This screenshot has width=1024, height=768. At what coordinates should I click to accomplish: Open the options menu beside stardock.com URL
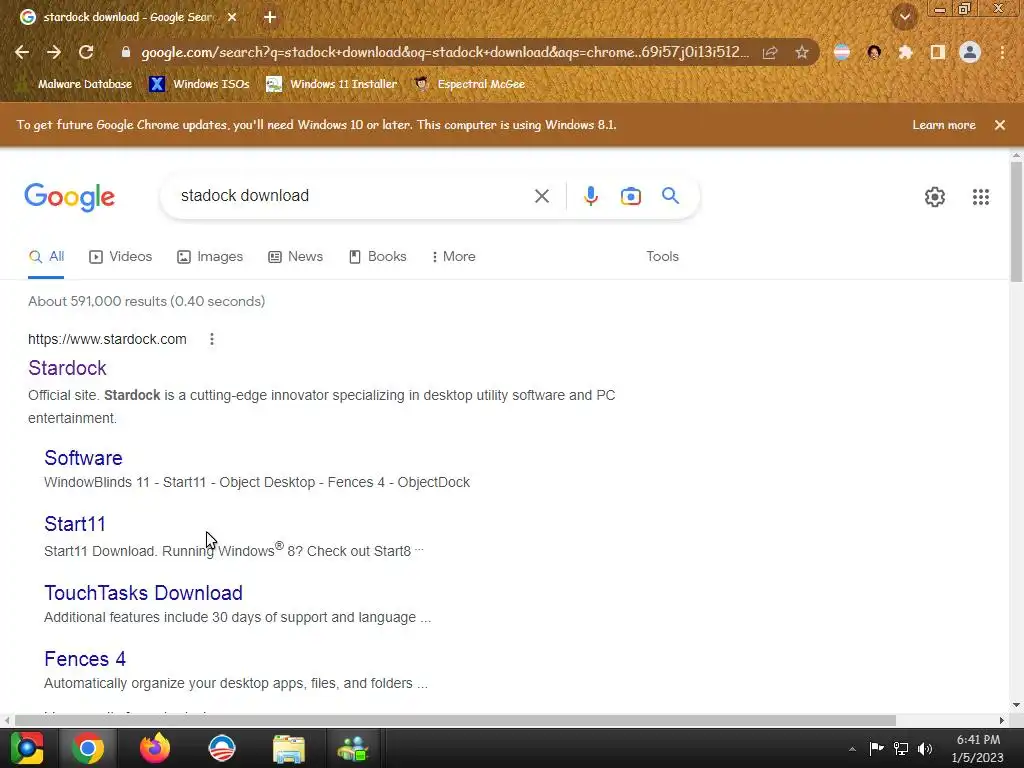click(x=212, y=339)
